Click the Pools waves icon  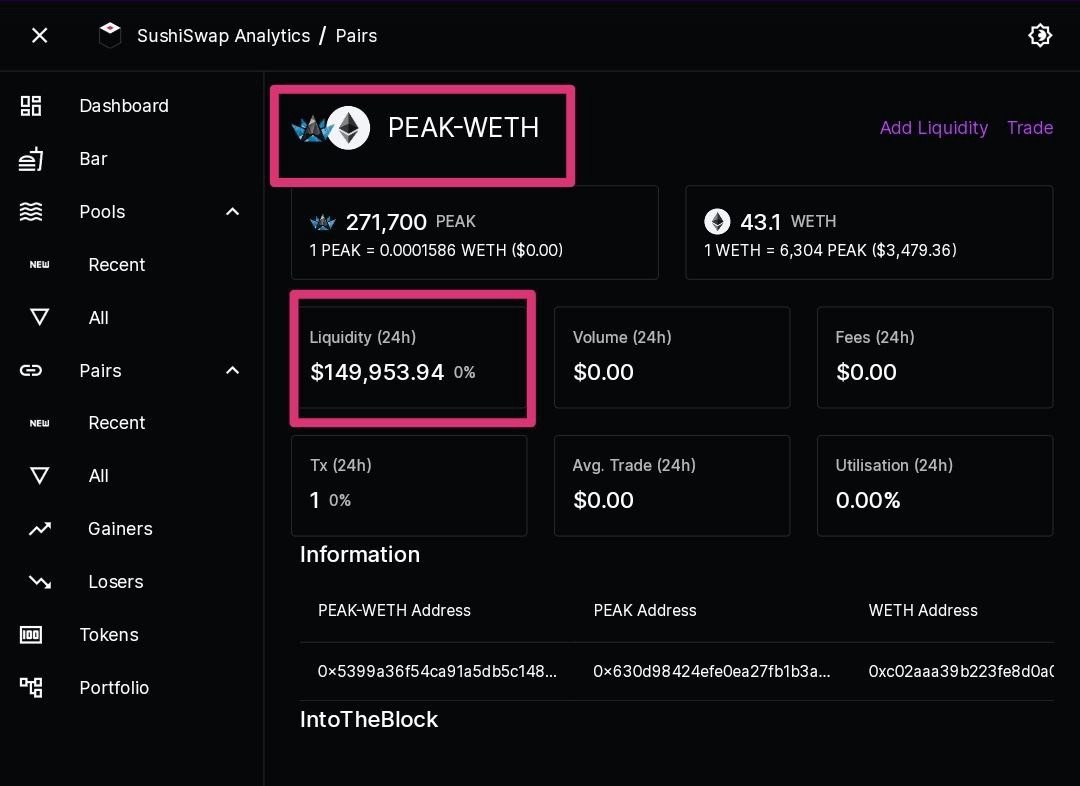click(31, 211)
